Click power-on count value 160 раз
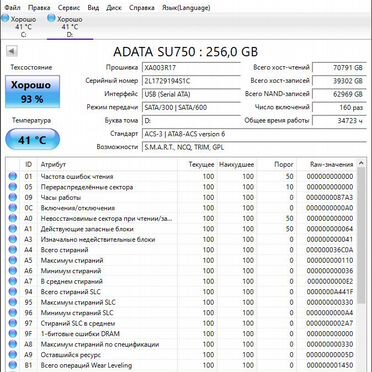 tap(339, 107)
